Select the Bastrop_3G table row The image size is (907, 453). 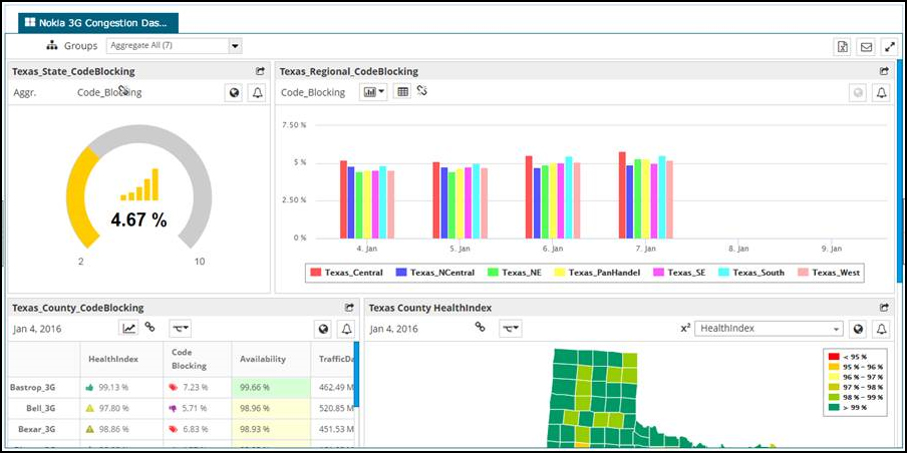[180, 387]
